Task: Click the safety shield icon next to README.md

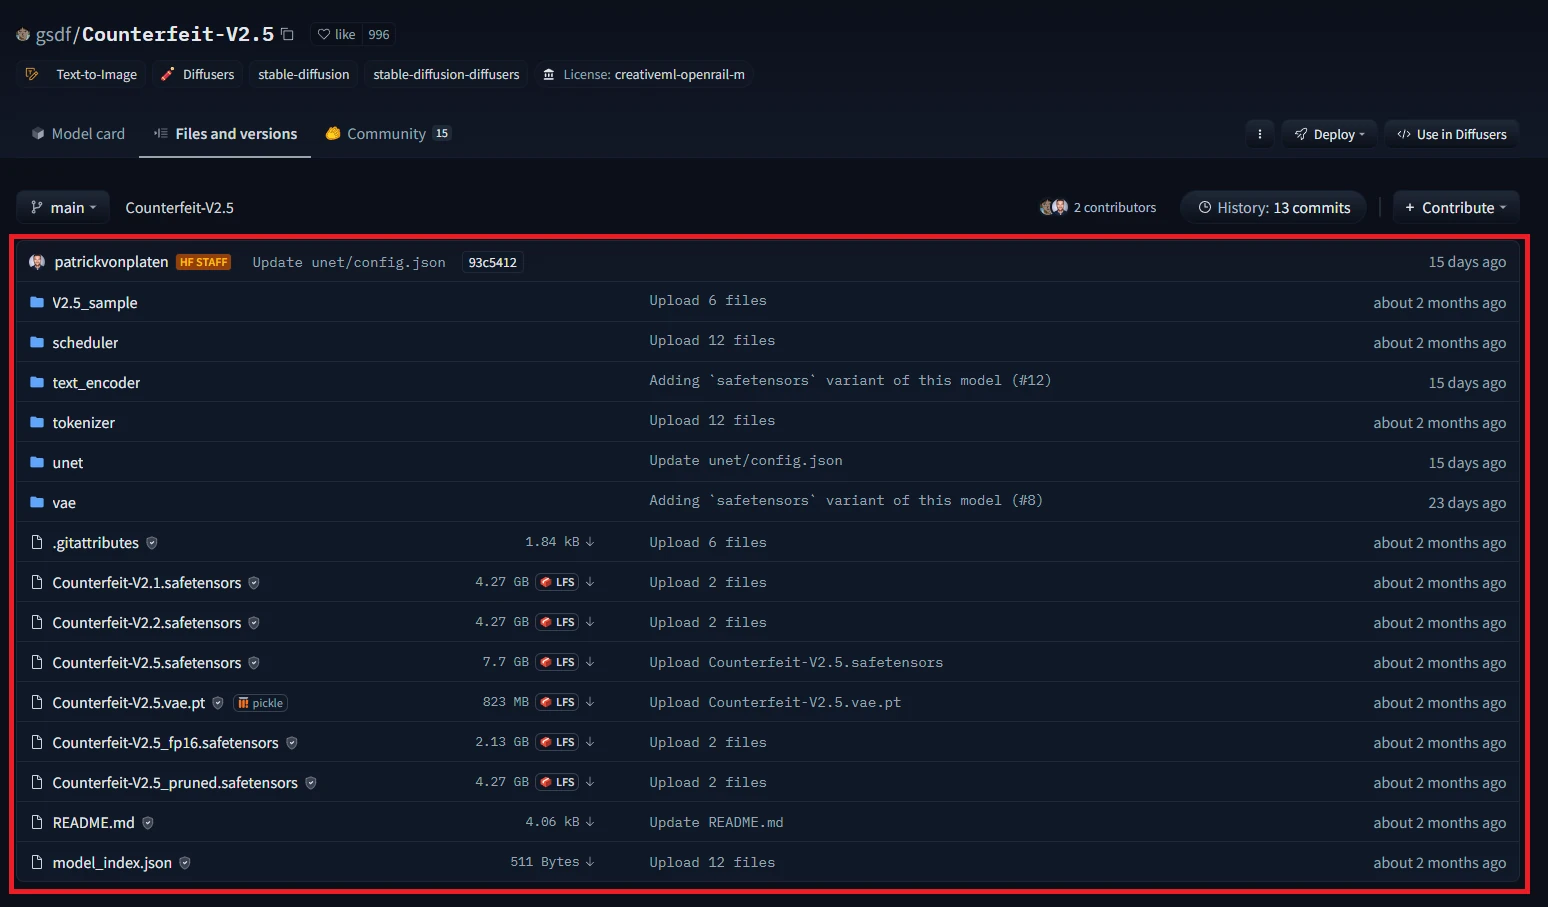Action: [x=148, y=823]
